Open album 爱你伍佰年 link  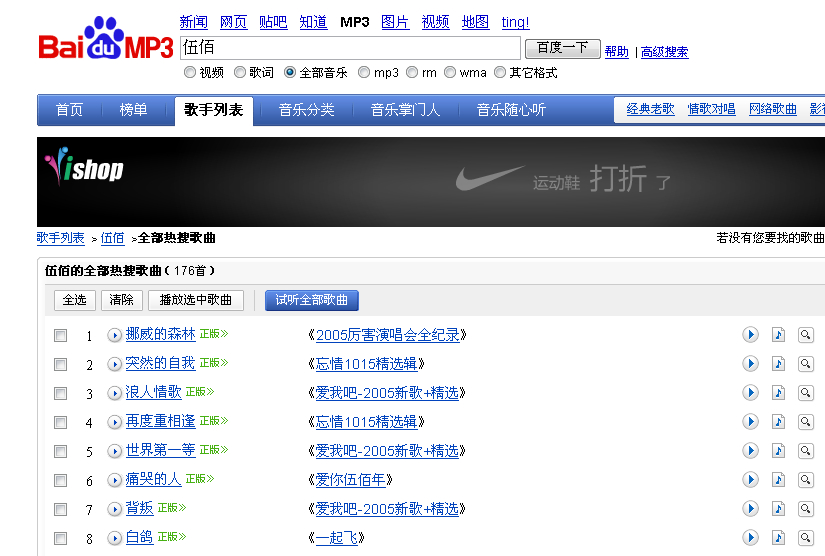point(350,480)
